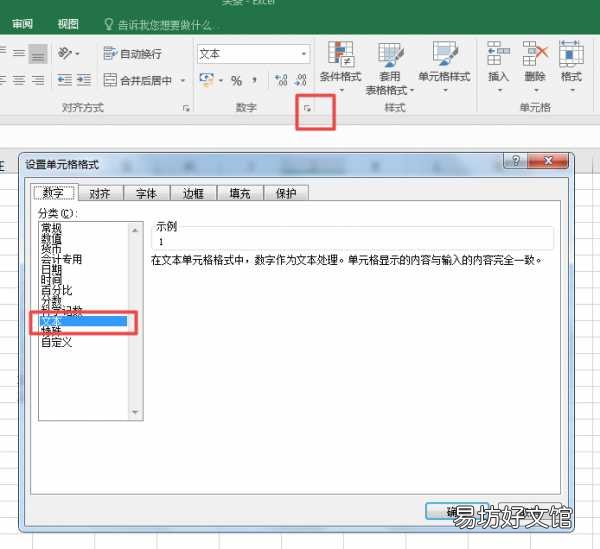Expand the arrow under 插入

coord(500,90)
